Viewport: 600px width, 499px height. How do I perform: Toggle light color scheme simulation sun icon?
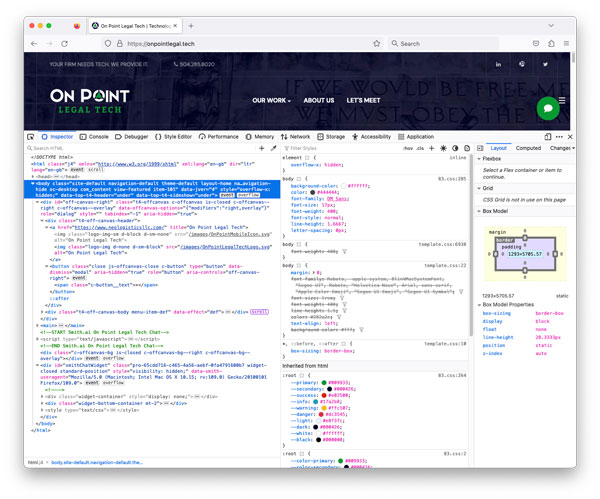(x=442, y=147)
